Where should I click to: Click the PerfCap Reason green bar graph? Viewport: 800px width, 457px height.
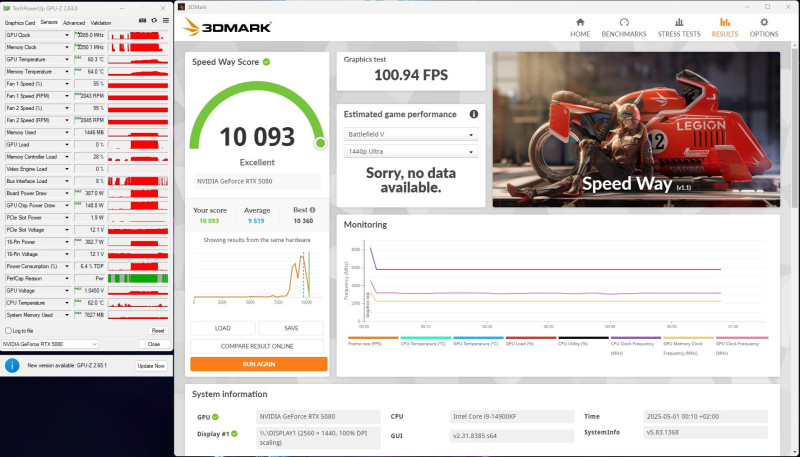[138, 278]
